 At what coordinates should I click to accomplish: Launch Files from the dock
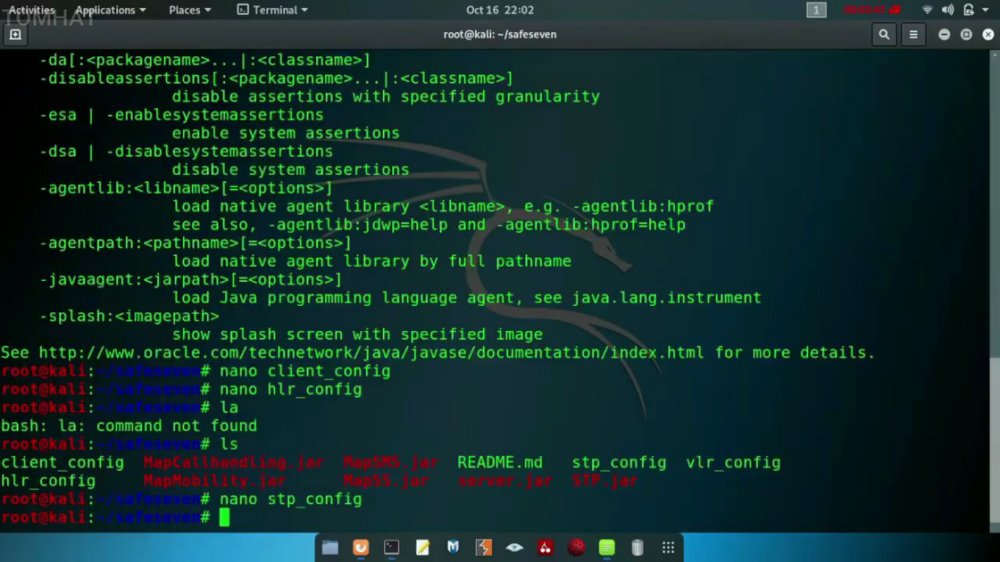click(330, 547)
